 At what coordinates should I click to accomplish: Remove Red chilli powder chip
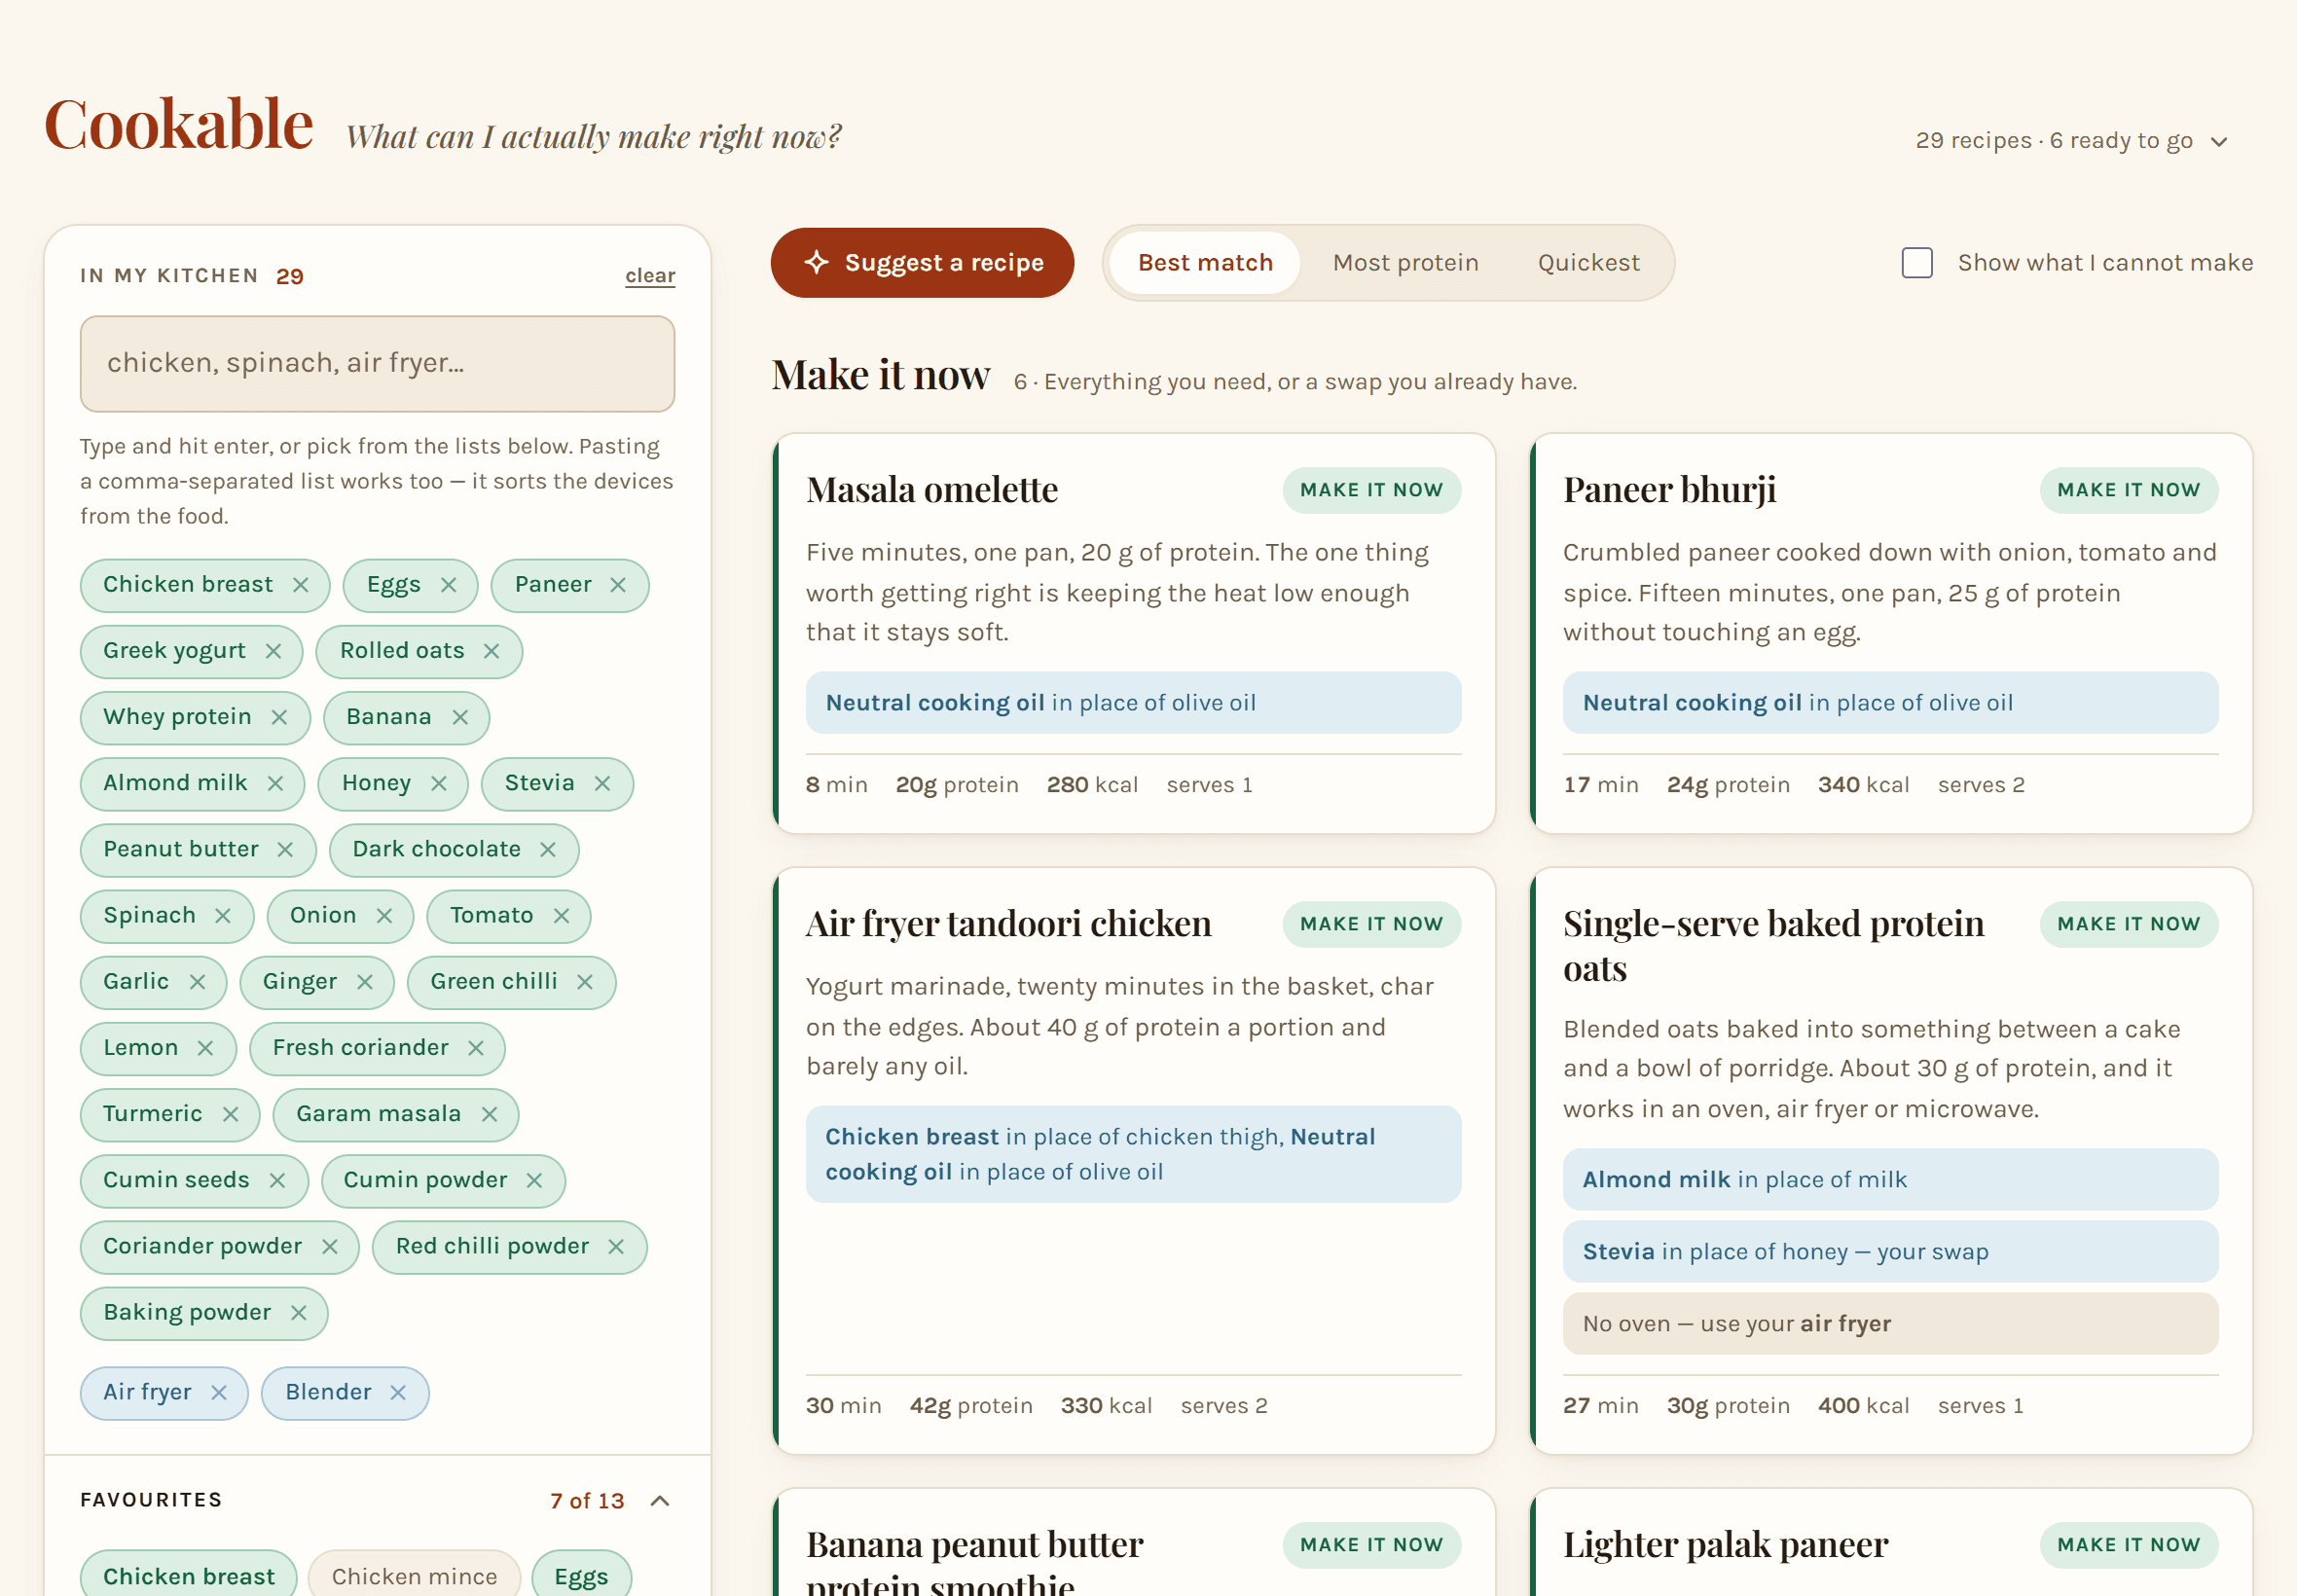tap(616, 1247)
